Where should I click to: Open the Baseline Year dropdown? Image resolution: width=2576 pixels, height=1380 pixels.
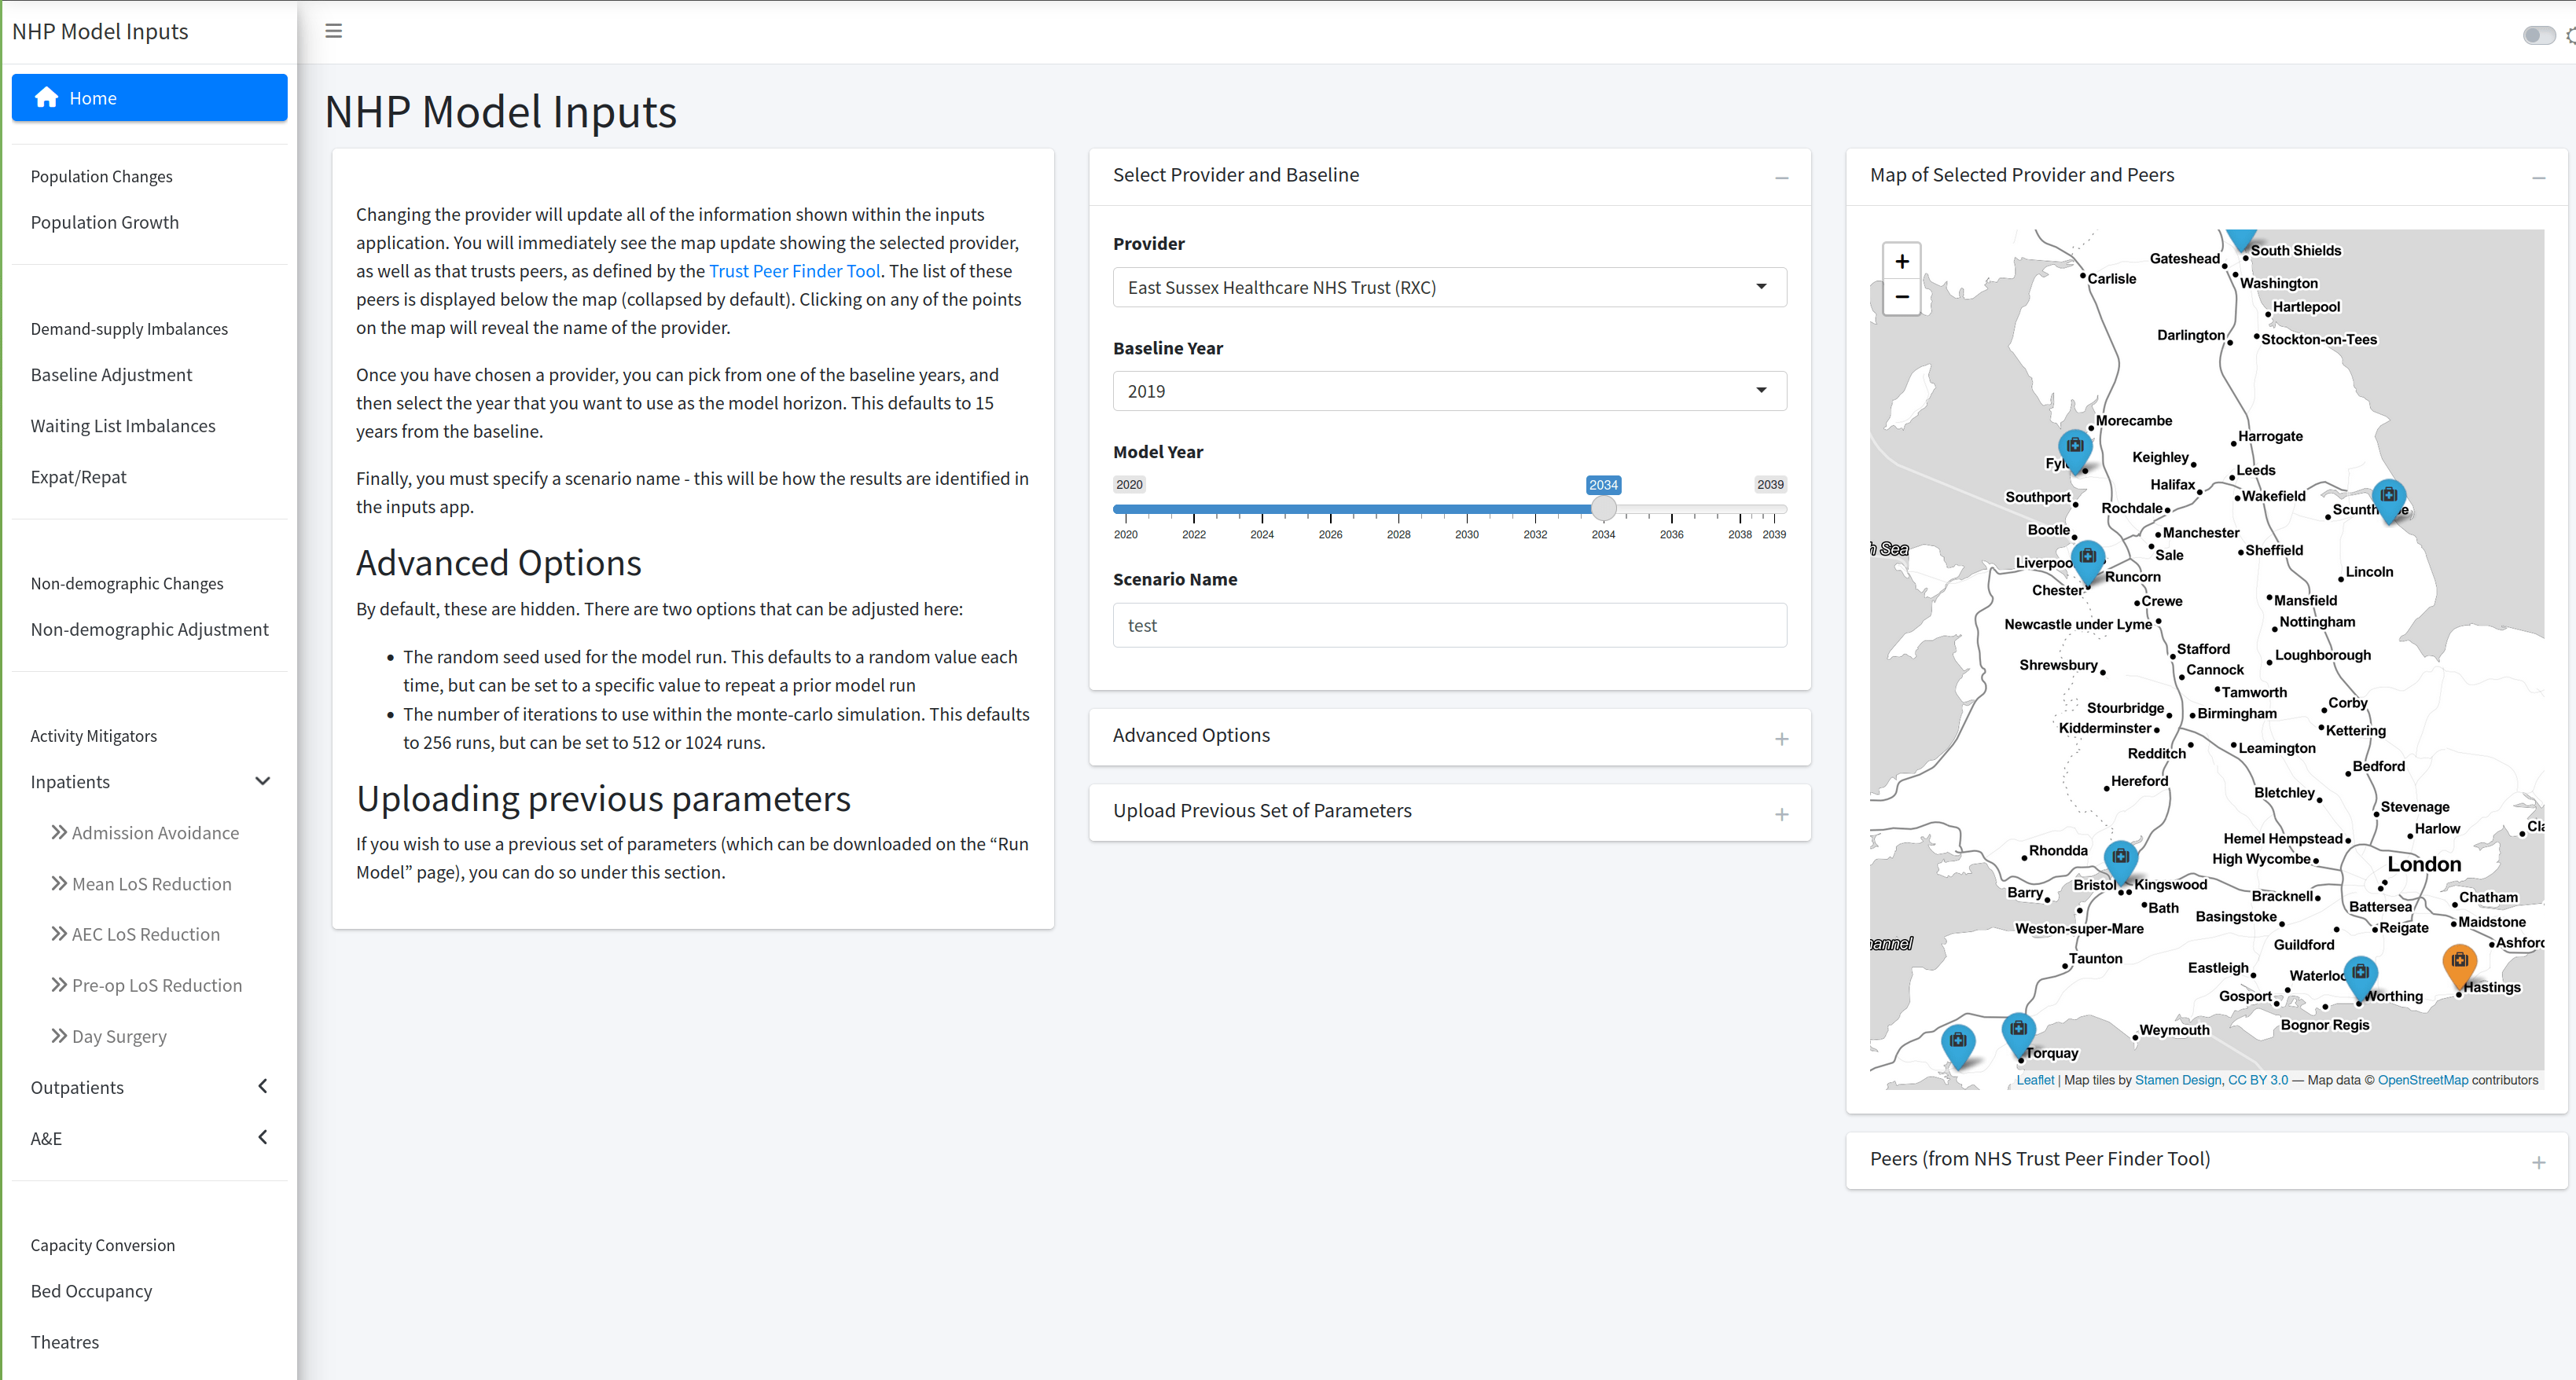click(x=1448, y=391)
